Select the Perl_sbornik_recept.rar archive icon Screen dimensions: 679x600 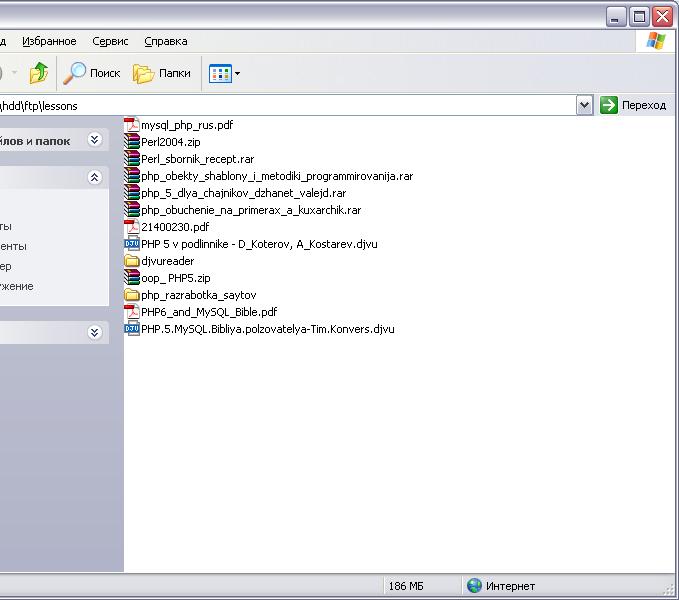[x=132, y=159]
